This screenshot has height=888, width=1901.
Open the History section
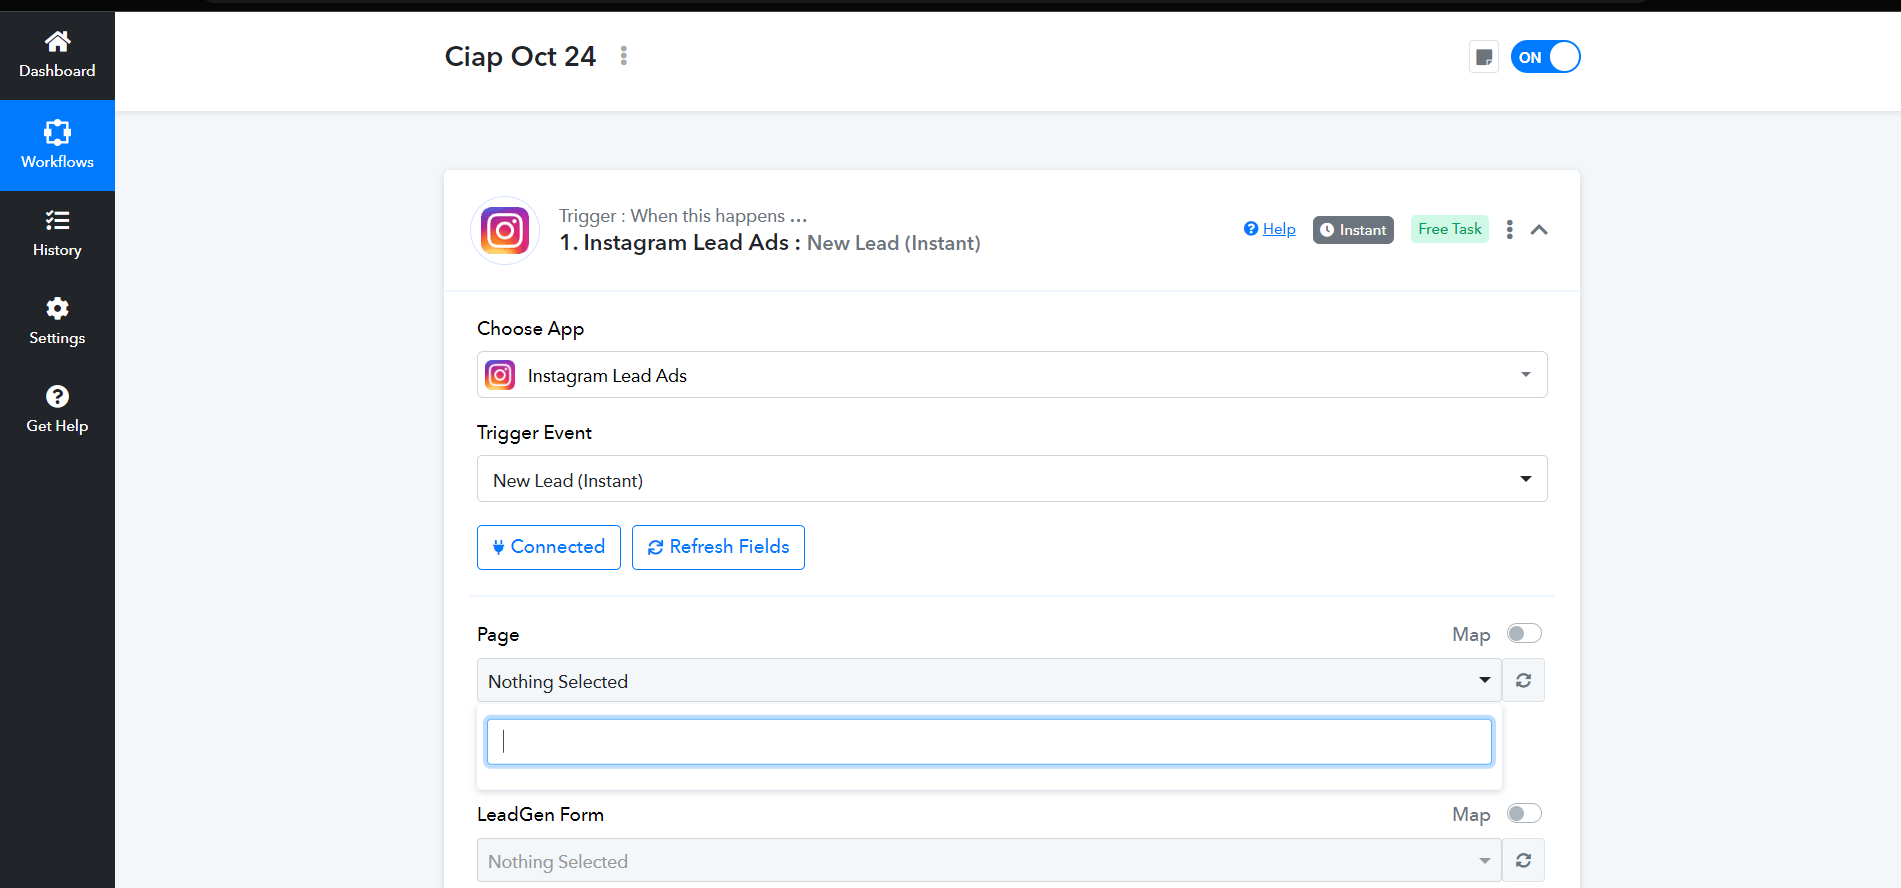tap(57, 234)
